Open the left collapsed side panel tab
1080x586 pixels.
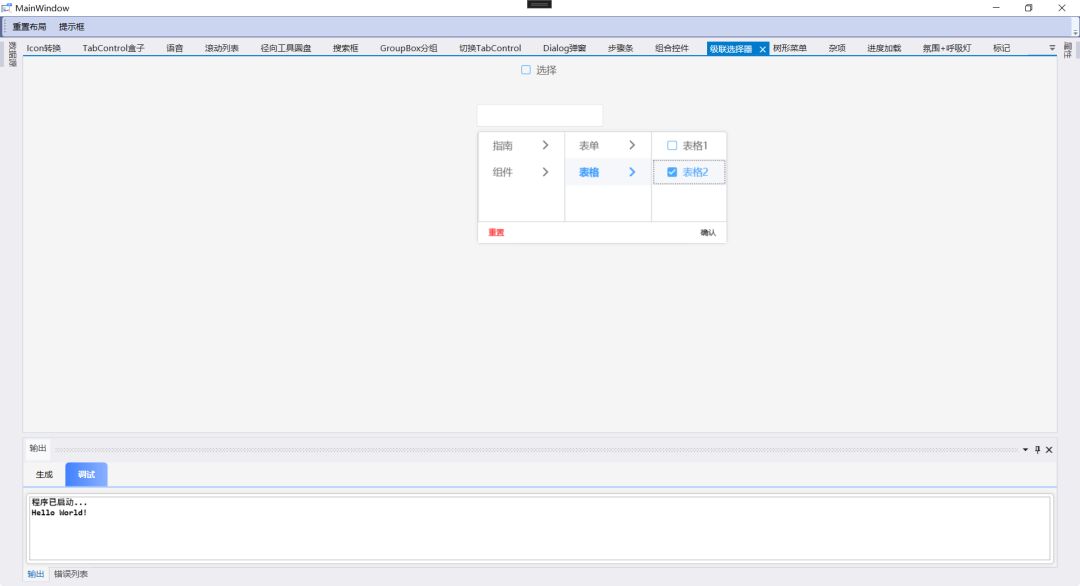tap(12, 54)
